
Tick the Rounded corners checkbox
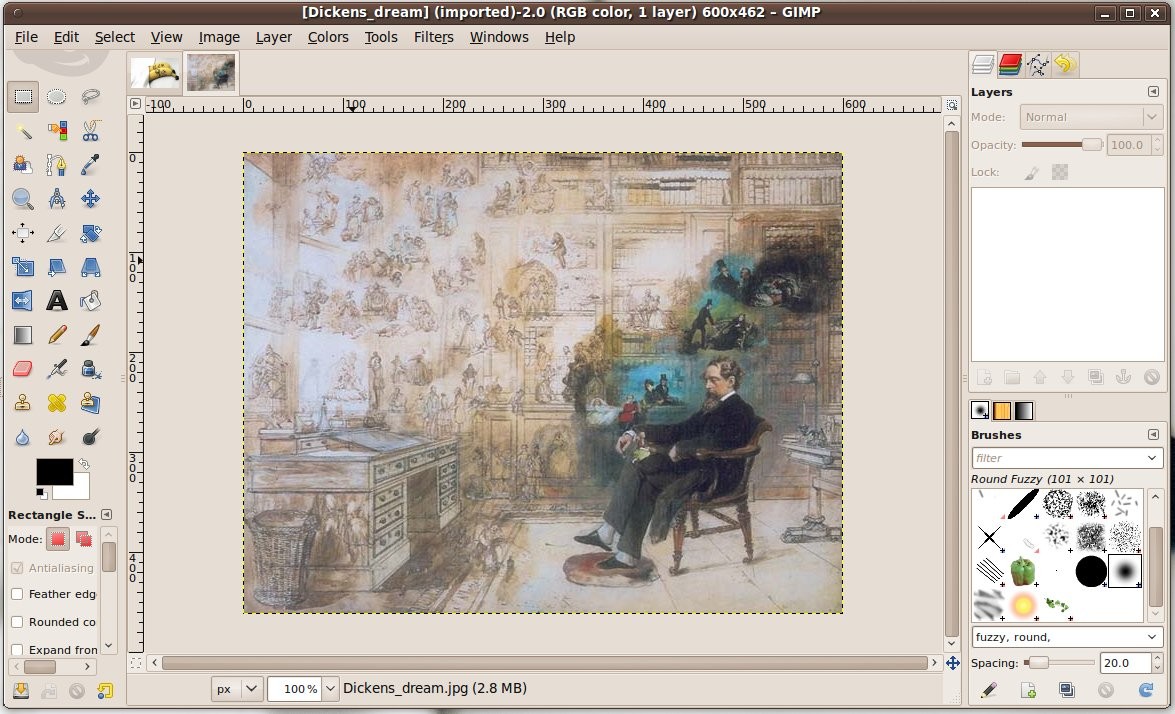[x=17, y=622]
